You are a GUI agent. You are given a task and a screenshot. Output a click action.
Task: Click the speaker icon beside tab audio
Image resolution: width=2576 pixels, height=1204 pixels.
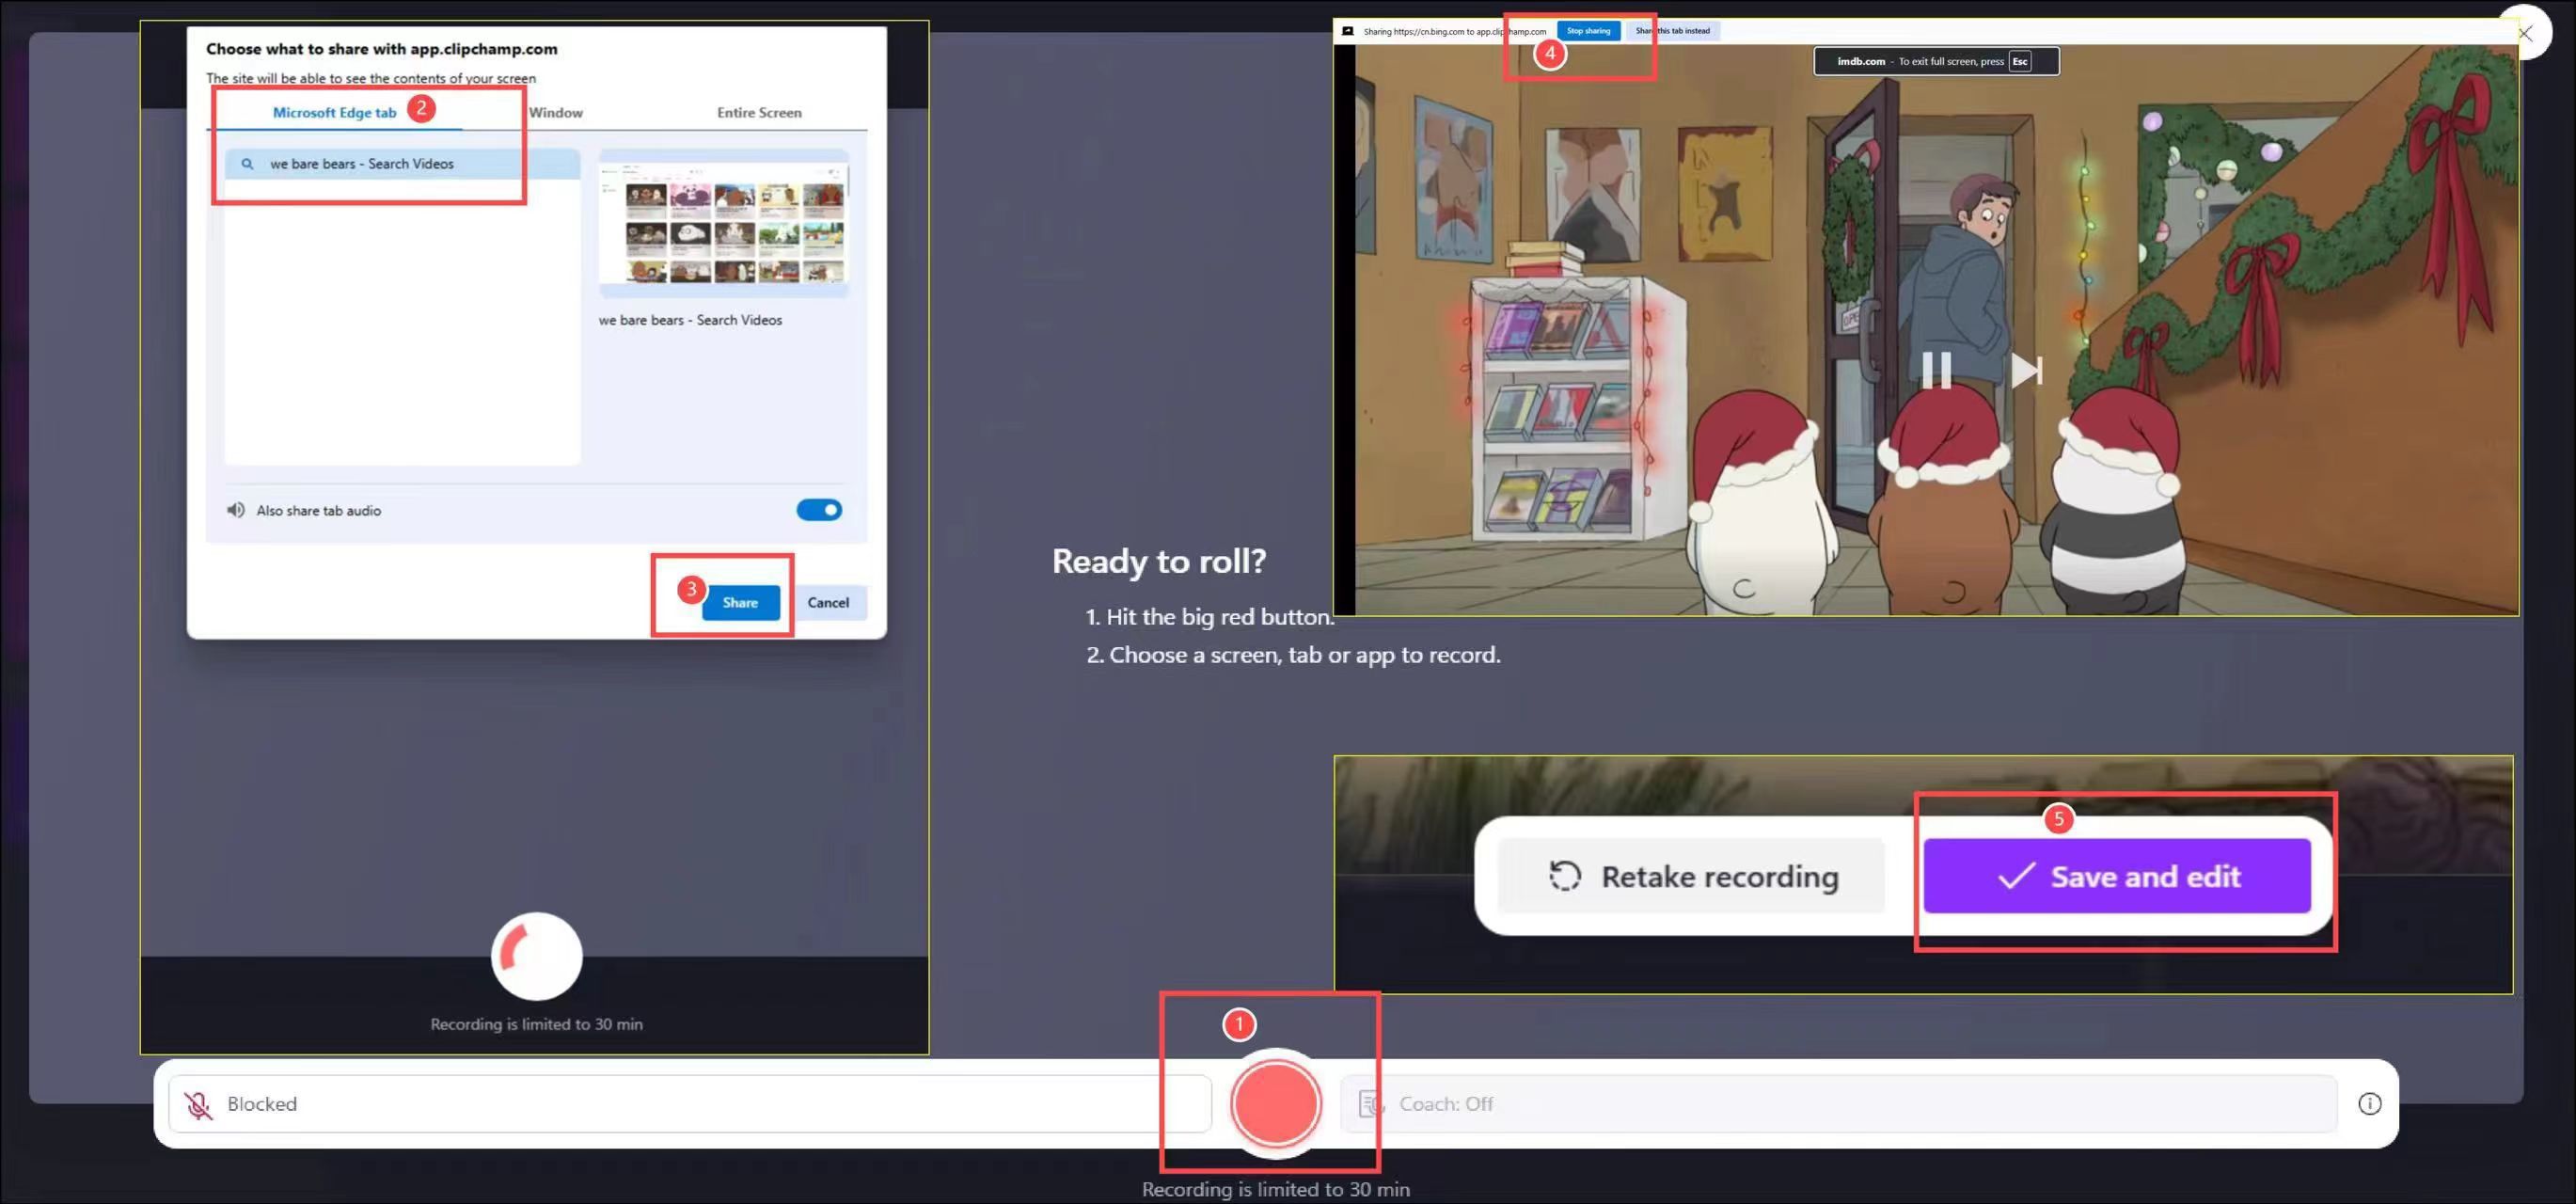point(236,510)
